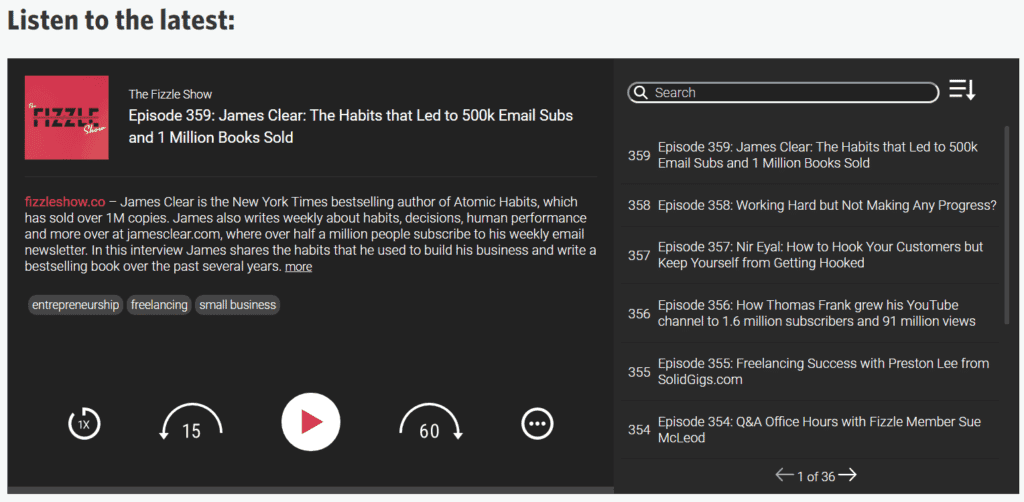Click the episode list scrollbar
1024x502 pixels.
pos(1006,225)
